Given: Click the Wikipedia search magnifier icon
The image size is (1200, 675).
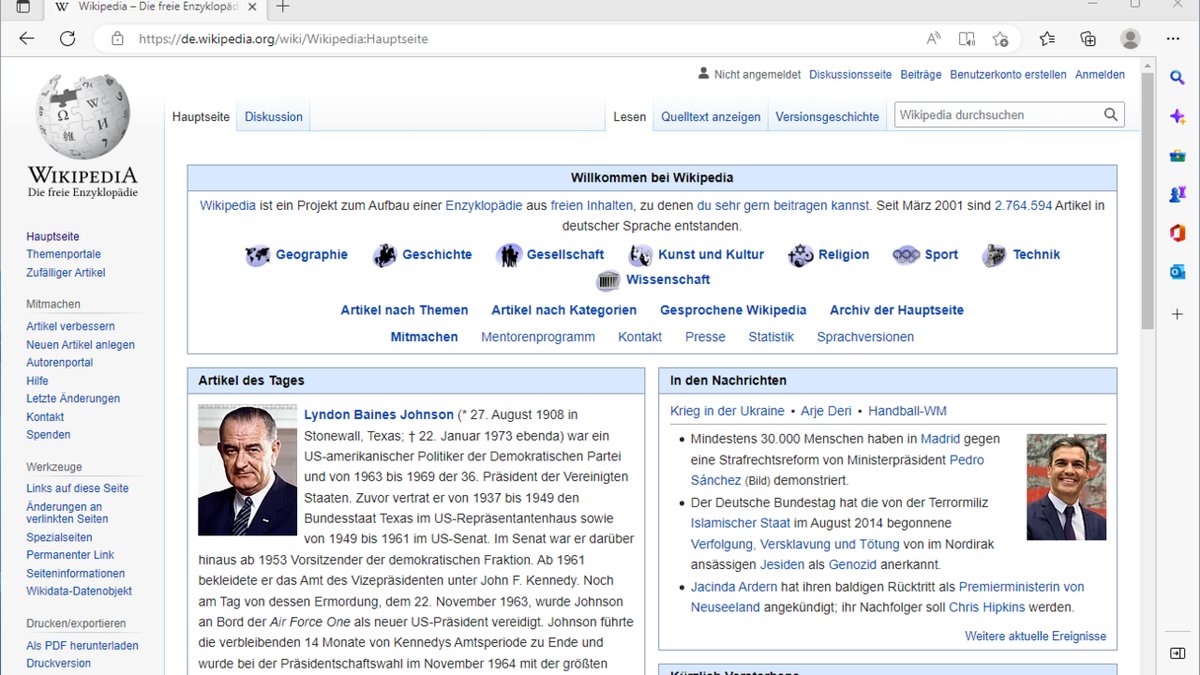Looking at the screenshot, I should (x=1110, y=115).
